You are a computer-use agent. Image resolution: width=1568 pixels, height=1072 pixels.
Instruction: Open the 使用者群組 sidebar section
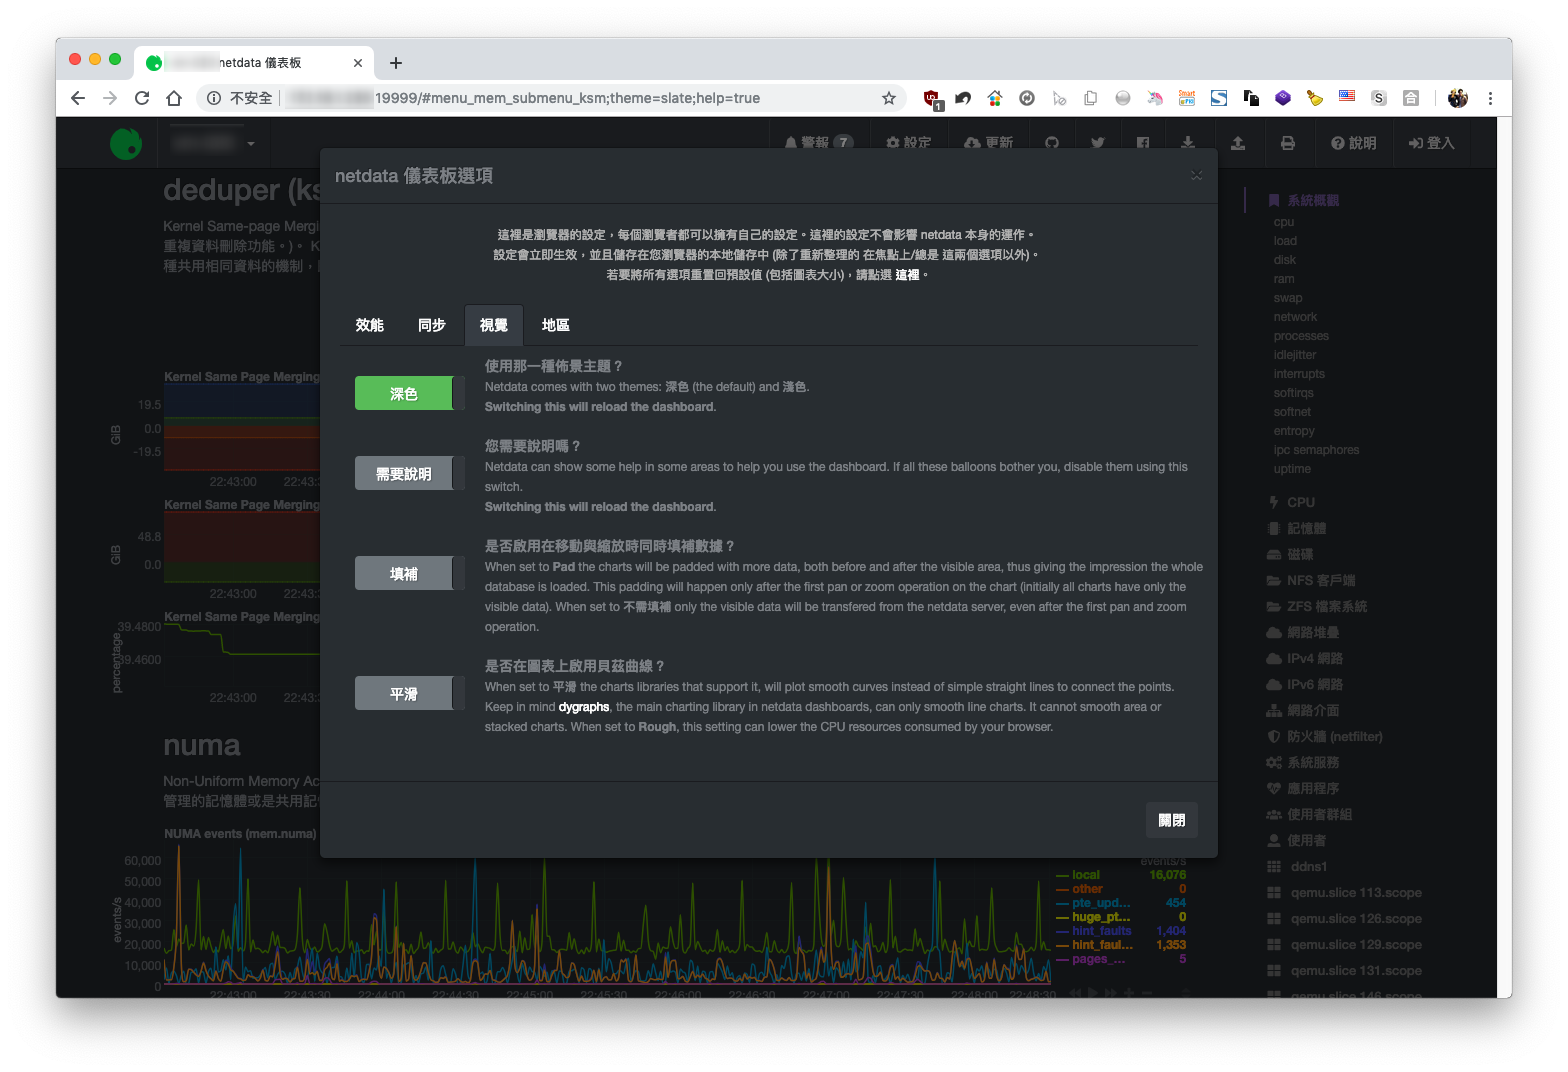click(1309, 814)
